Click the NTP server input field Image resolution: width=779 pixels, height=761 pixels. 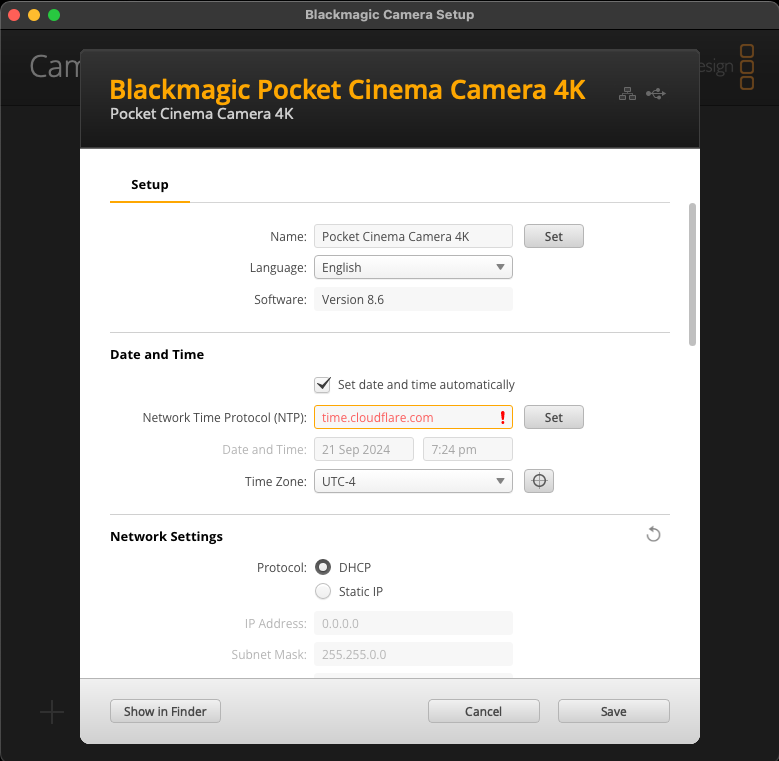(x=413, y=417)
